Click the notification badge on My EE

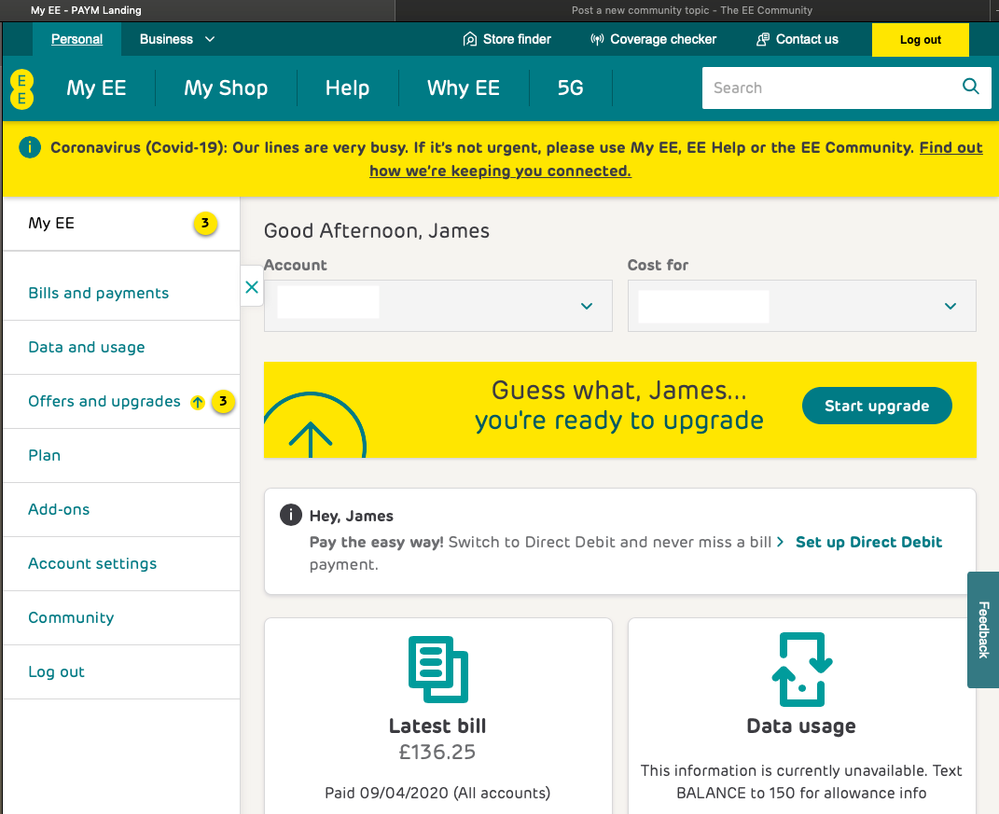tap(205, 223)
